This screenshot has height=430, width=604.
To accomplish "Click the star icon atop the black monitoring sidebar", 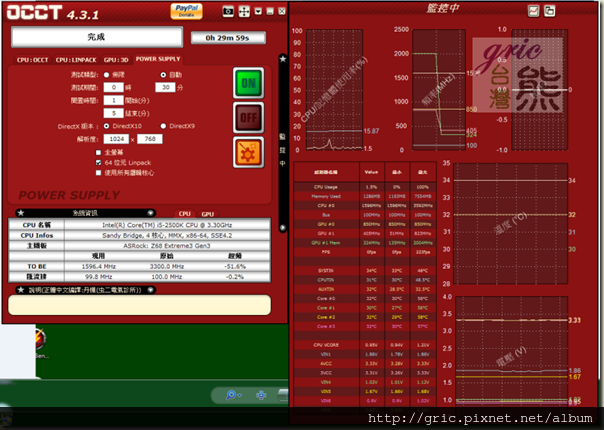I will point(283,59).
